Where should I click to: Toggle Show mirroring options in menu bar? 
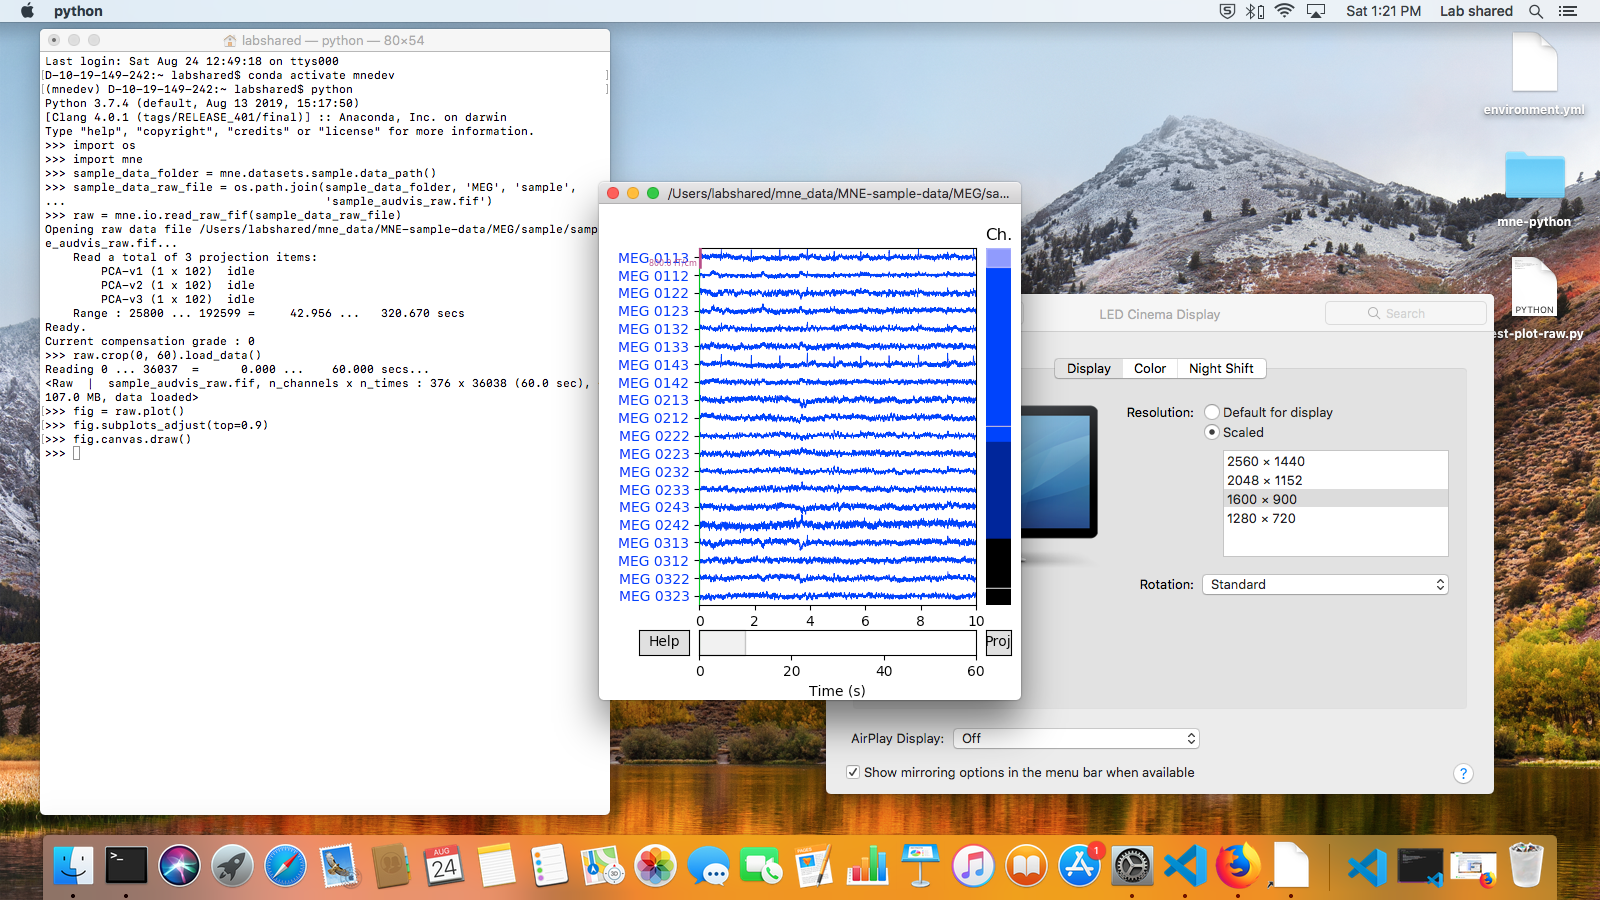coord(853,772)
